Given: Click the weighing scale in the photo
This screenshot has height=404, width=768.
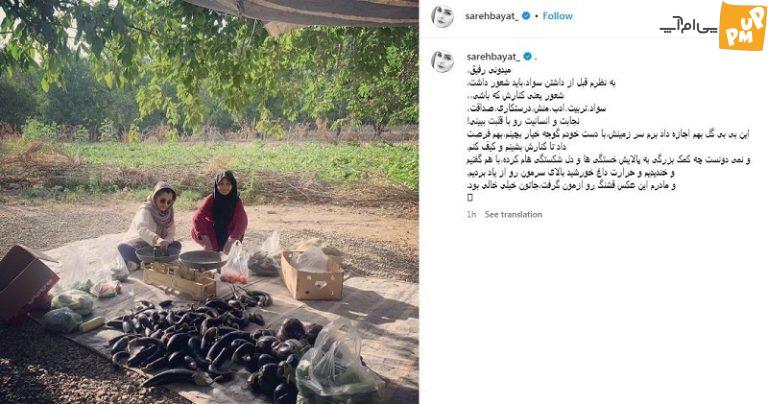Looking at the screenshot, I should click(181, 272).
